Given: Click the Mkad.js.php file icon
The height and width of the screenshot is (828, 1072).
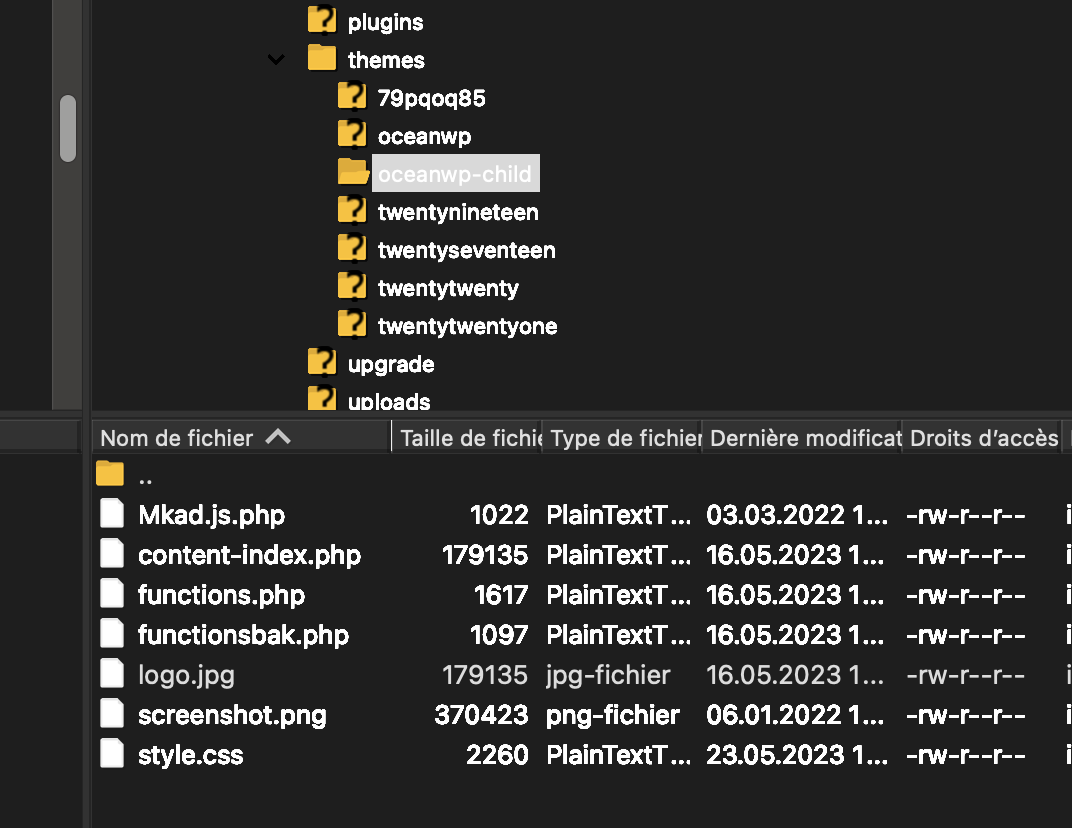Looking at the screenshot, I should (x=112, y=515).
